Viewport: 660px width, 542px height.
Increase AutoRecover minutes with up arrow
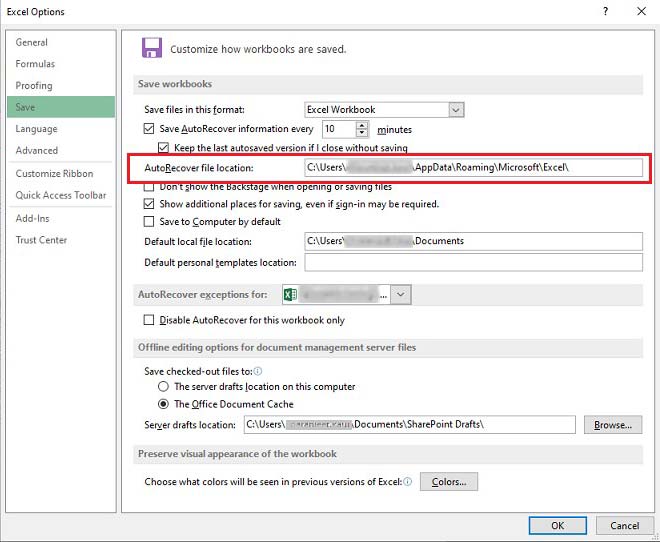click(362, 125)
